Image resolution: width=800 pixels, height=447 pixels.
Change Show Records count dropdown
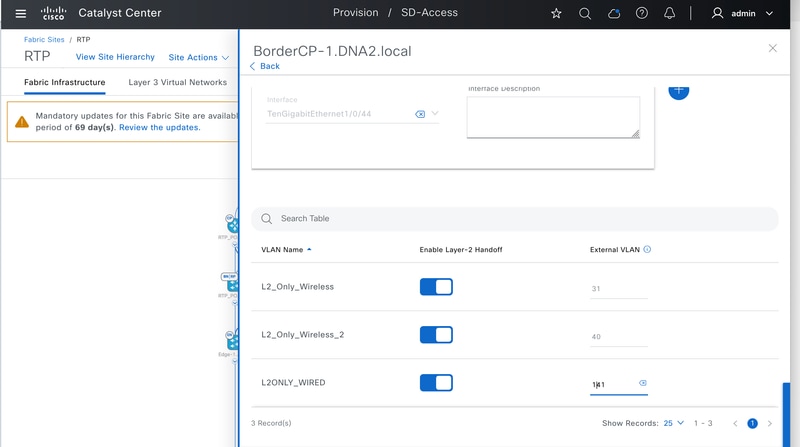[x=673, y=423]
